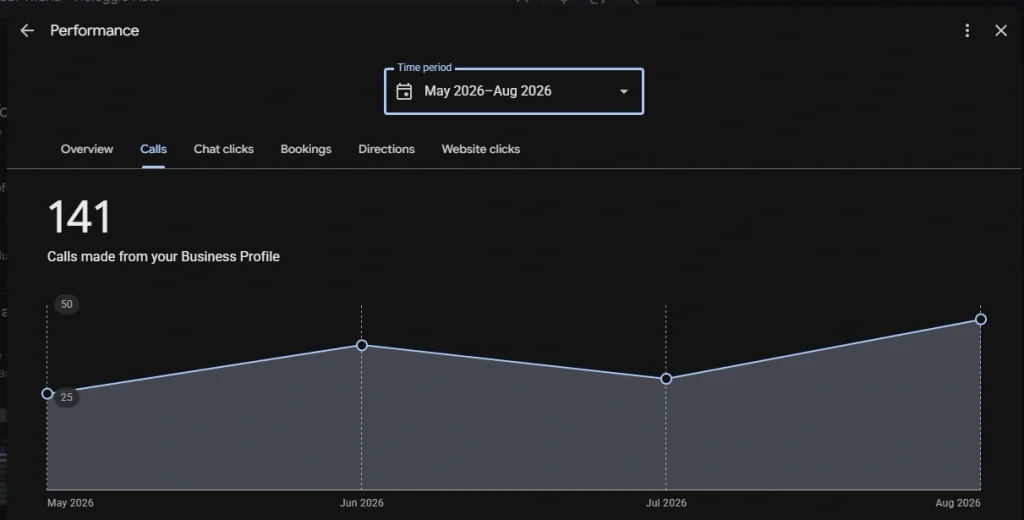The image size is (1024, 520).
Task: Click the 141 total calls figure
Action: (79, 217)
